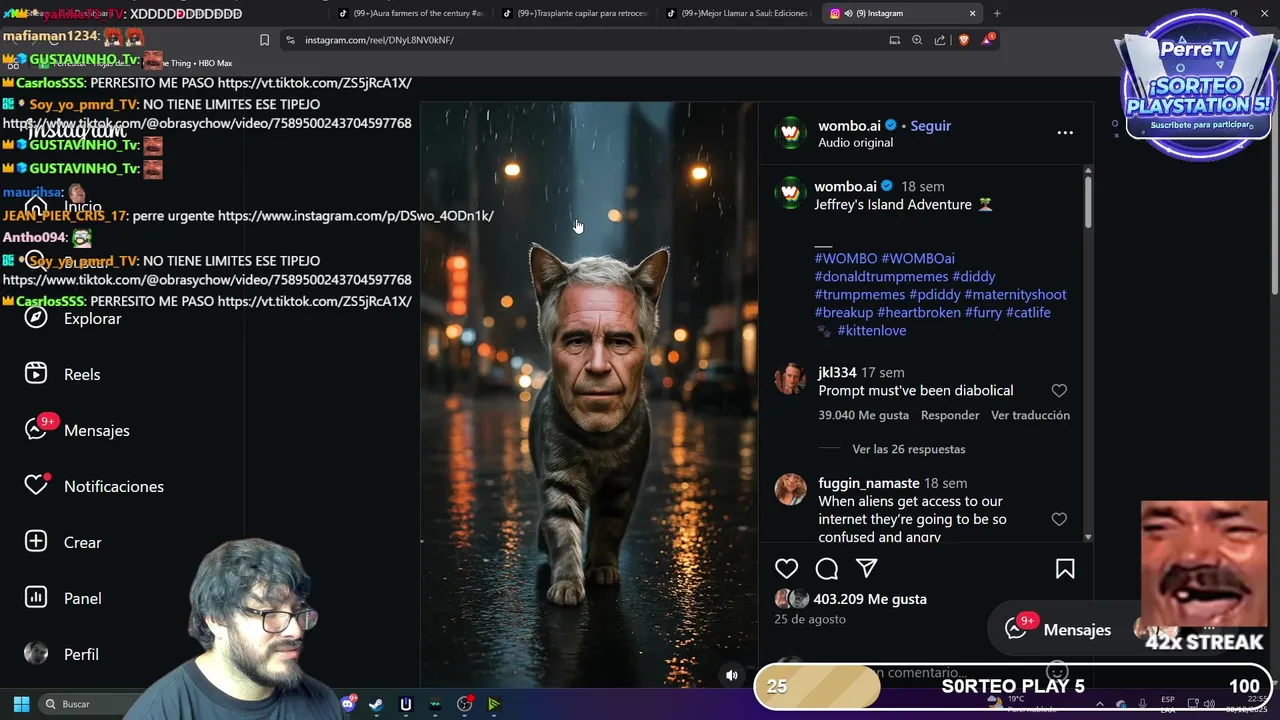1280x720 pixels.
Task: Click the zoom magnifier icon in address bar
Action: [x=917, y=40]
